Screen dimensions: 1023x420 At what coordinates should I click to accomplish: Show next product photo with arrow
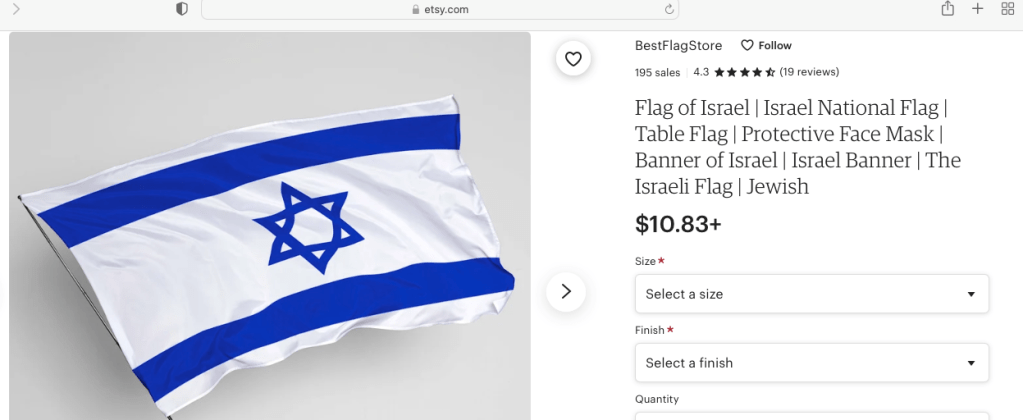click(x=566, y=291)
